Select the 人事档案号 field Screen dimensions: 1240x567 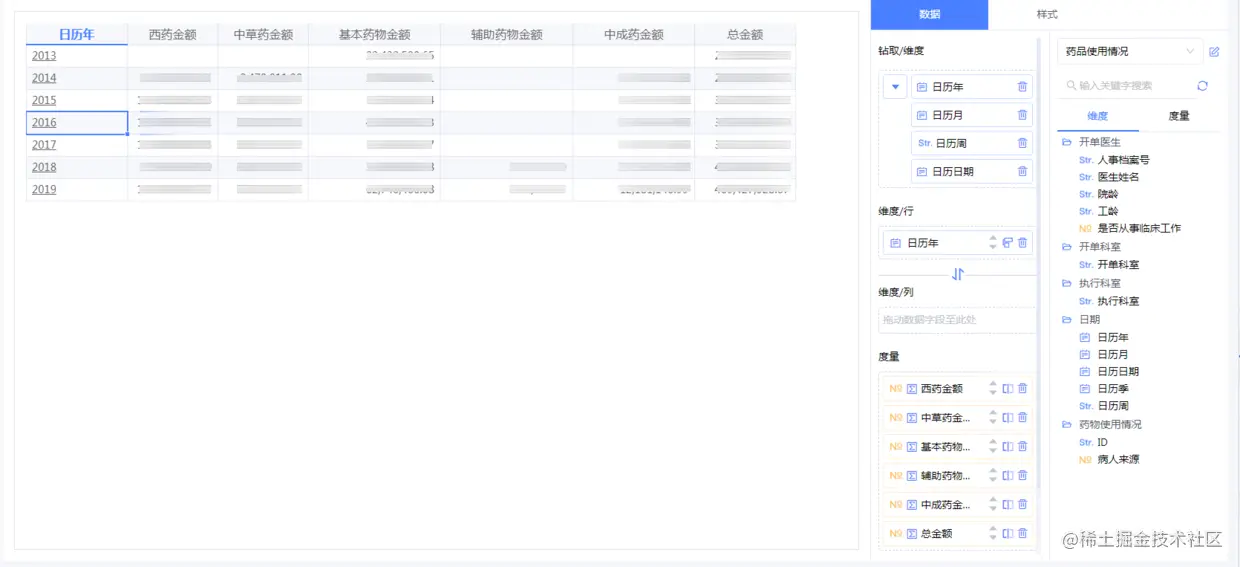click(1123, 160)
